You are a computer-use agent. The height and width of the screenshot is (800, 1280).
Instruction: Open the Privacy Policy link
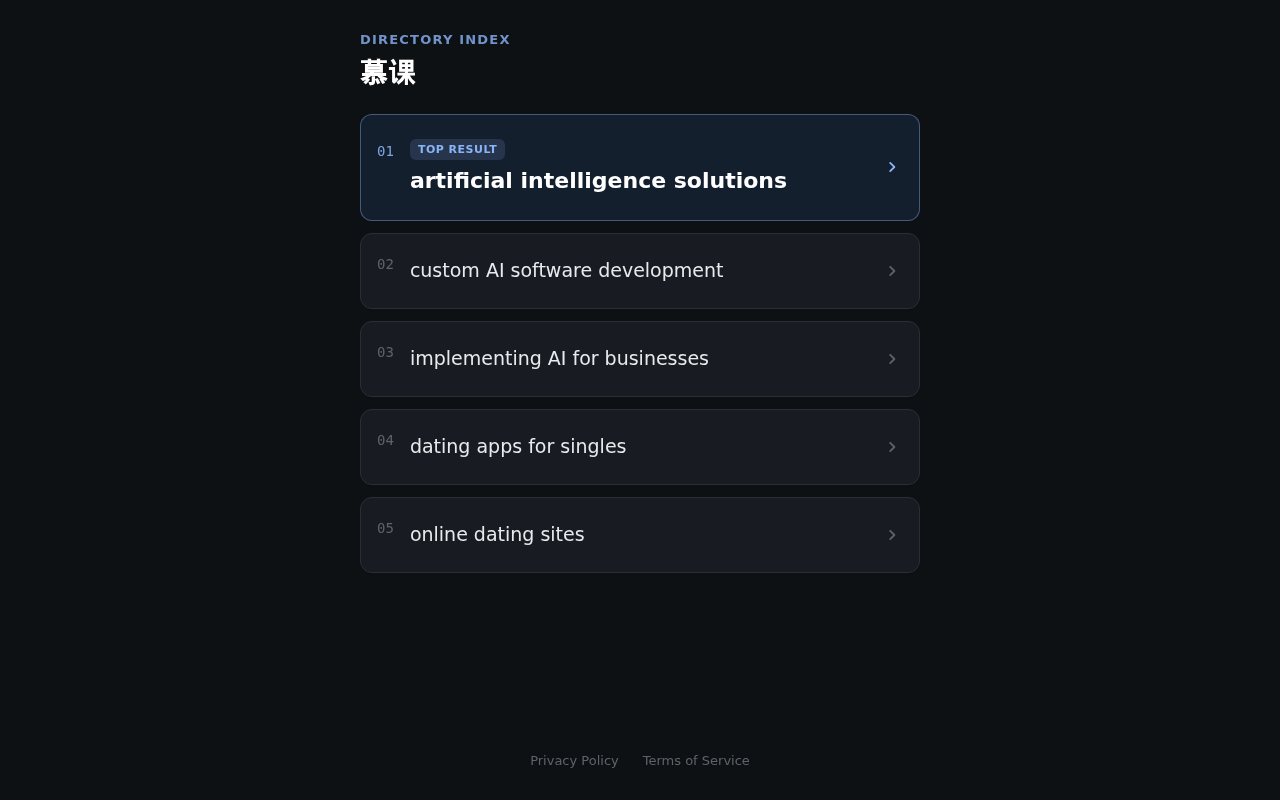pos(574,760)
